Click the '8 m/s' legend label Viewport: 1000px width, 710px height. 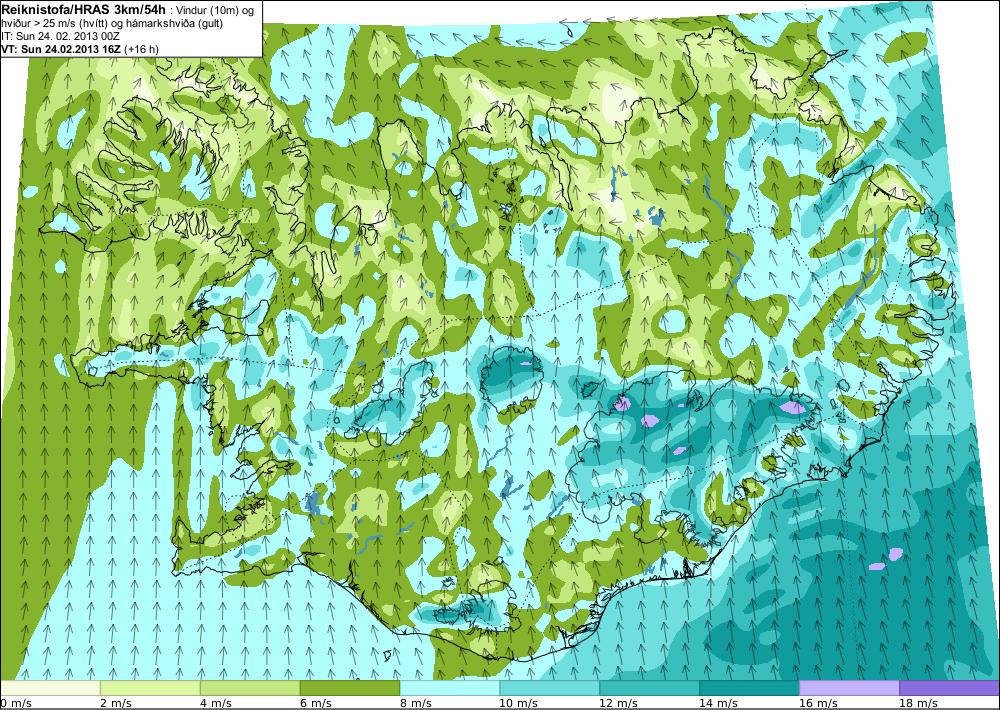pyautogui.click(x=416, y=703)
